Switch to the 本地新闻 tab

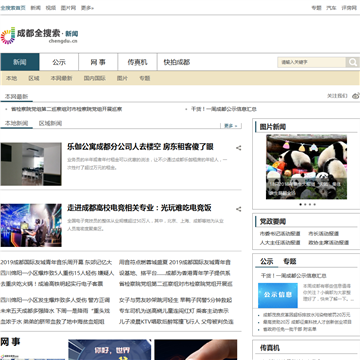point(16,123)
